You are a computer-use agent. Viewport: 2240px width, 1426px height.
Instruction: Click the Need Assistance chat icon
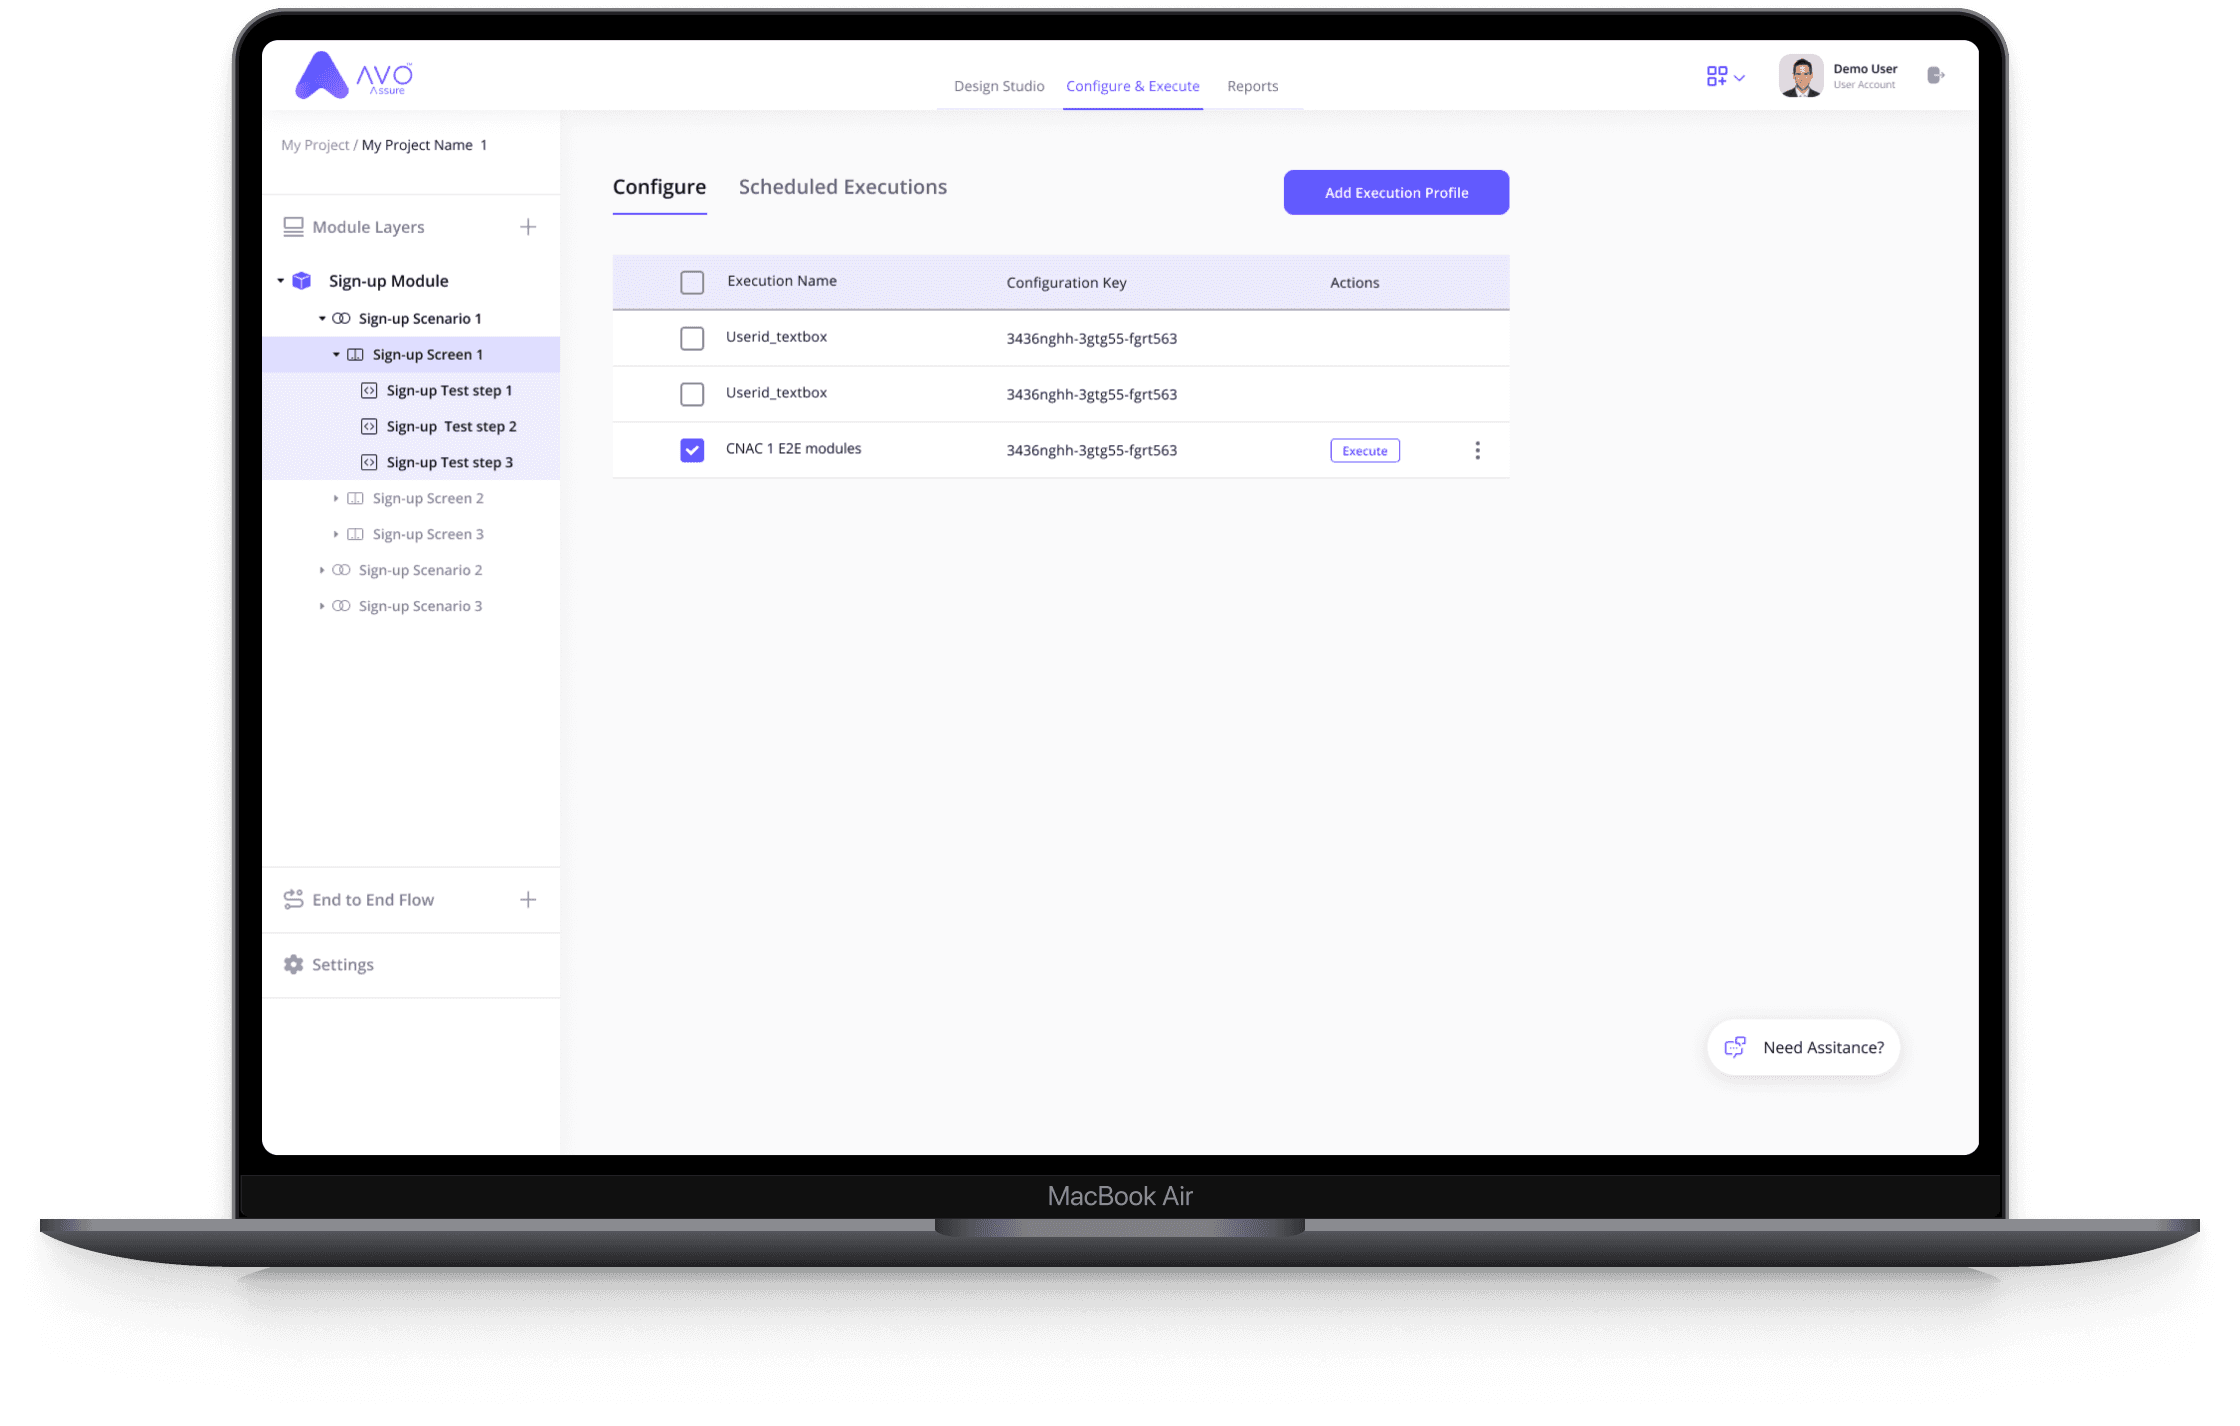click(1735, 1047)
